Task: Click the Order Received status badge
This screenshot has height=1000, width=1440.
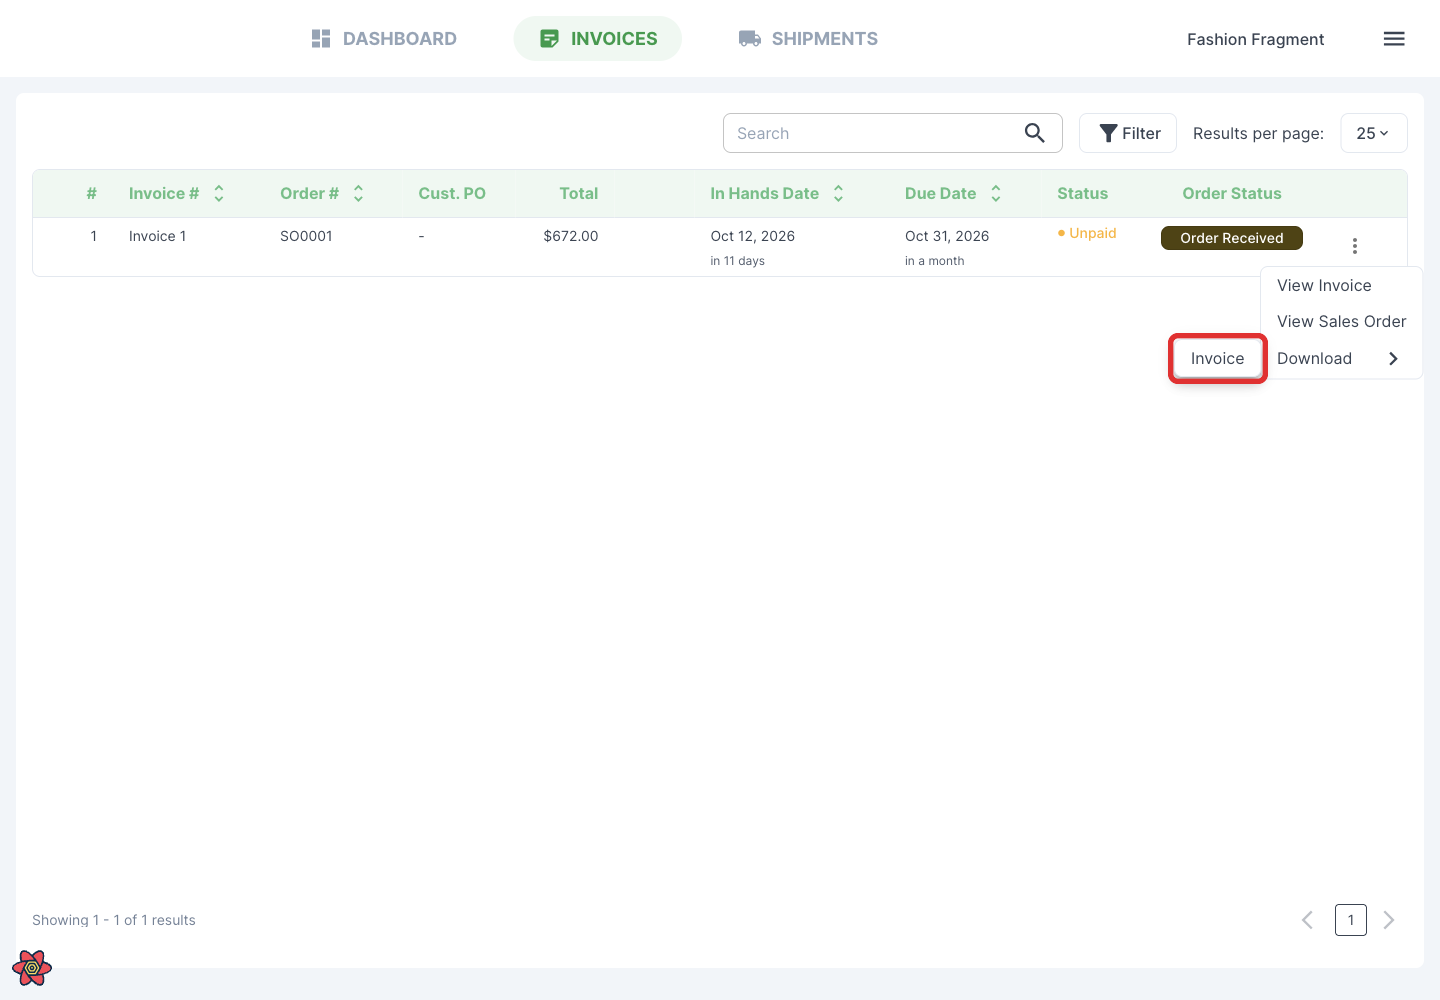Action: click(x=1232, y=238)
